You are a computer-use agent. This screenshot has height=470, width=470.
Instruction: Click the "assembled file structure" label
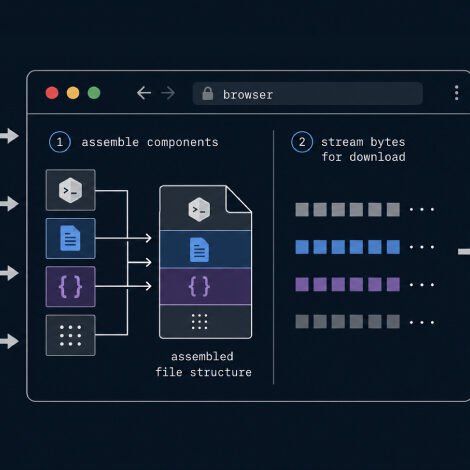(x=203, y=364)
